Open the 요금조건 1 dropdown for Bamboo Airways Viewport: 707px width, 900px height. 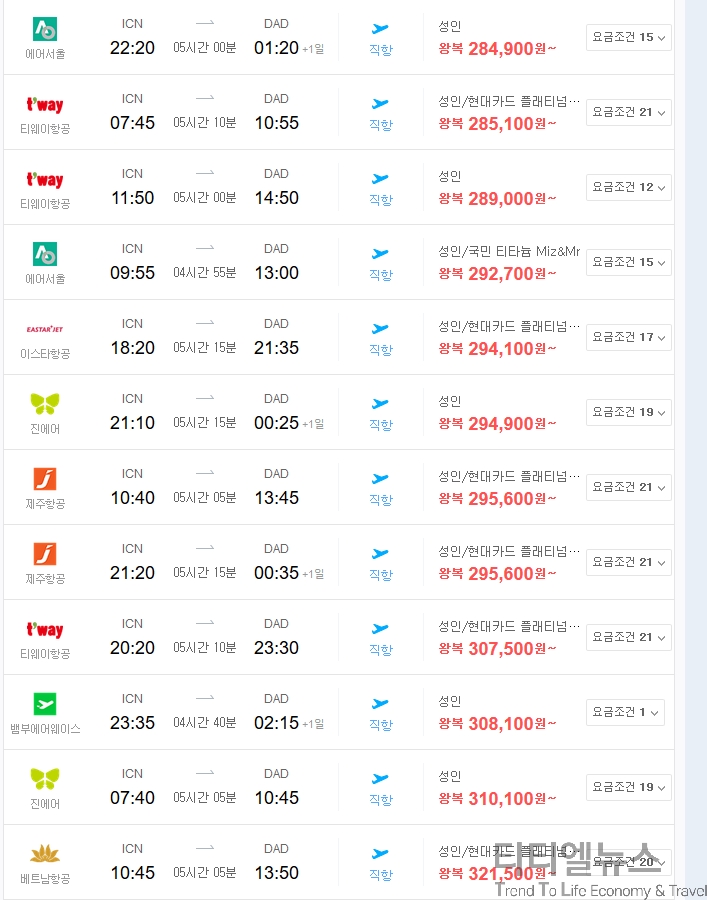click(625, 712)
